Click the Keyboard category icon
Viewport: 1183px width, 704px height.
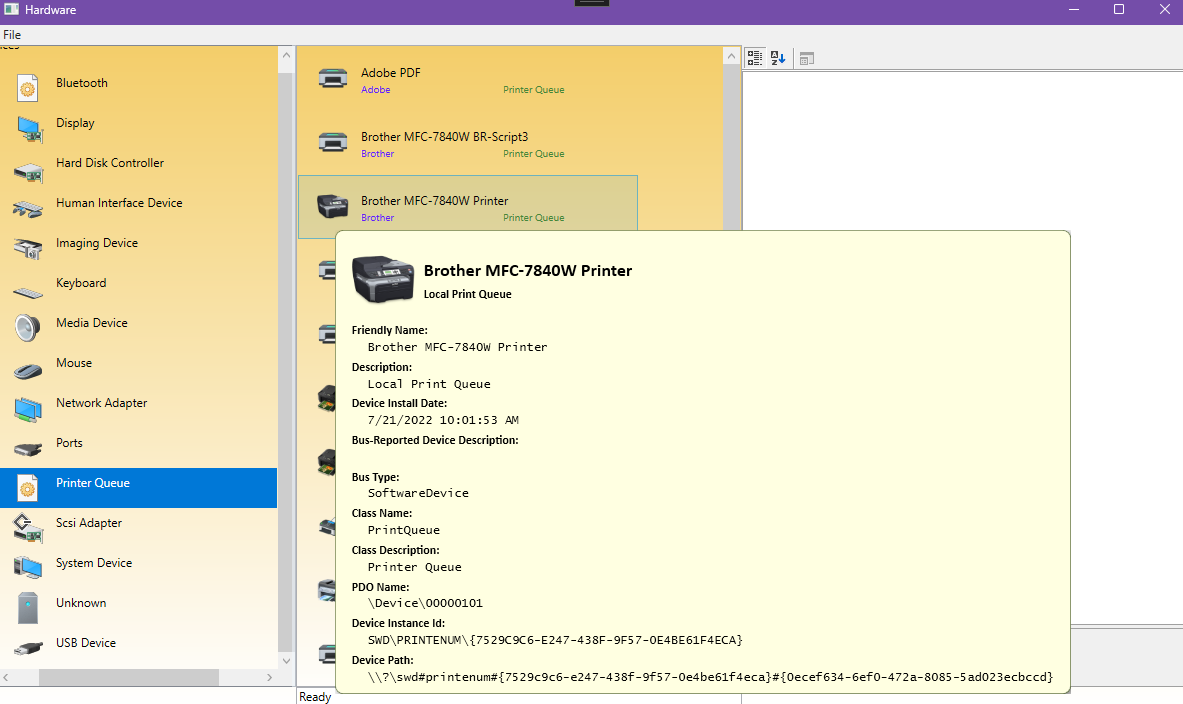click(28, 293)
